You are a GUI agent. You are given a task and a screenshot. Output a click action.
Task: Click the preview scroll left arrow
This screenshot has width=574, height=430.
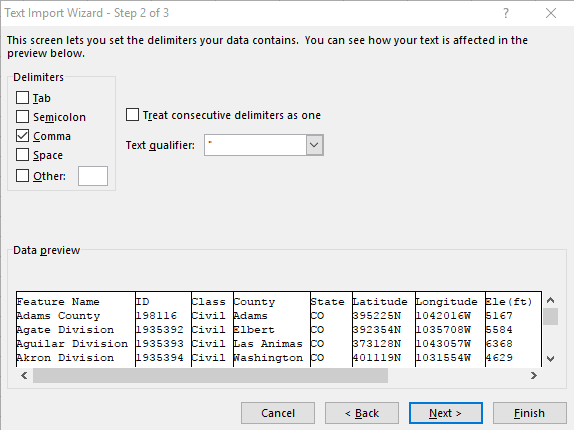[24, 375]
